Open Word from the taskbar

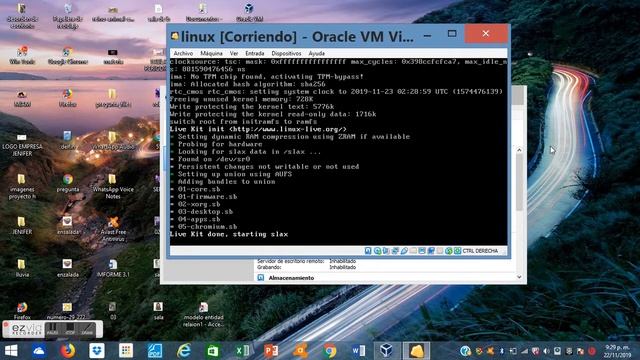(358, 351)
